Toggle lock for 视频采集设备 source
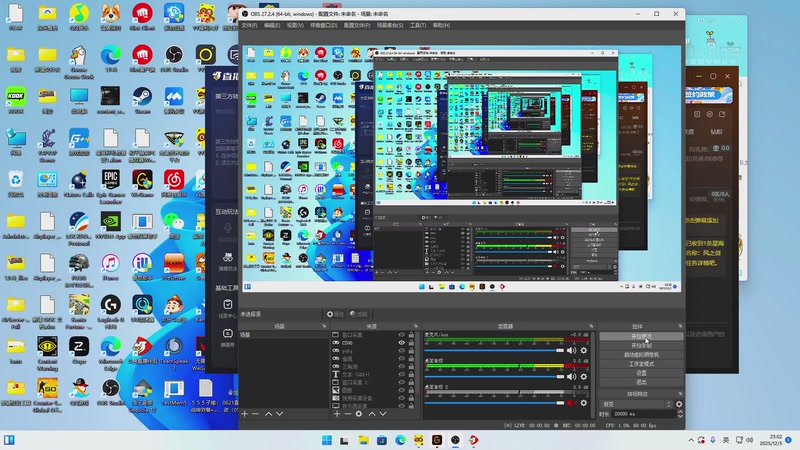The image size is (800, 450). pos(411,398)
